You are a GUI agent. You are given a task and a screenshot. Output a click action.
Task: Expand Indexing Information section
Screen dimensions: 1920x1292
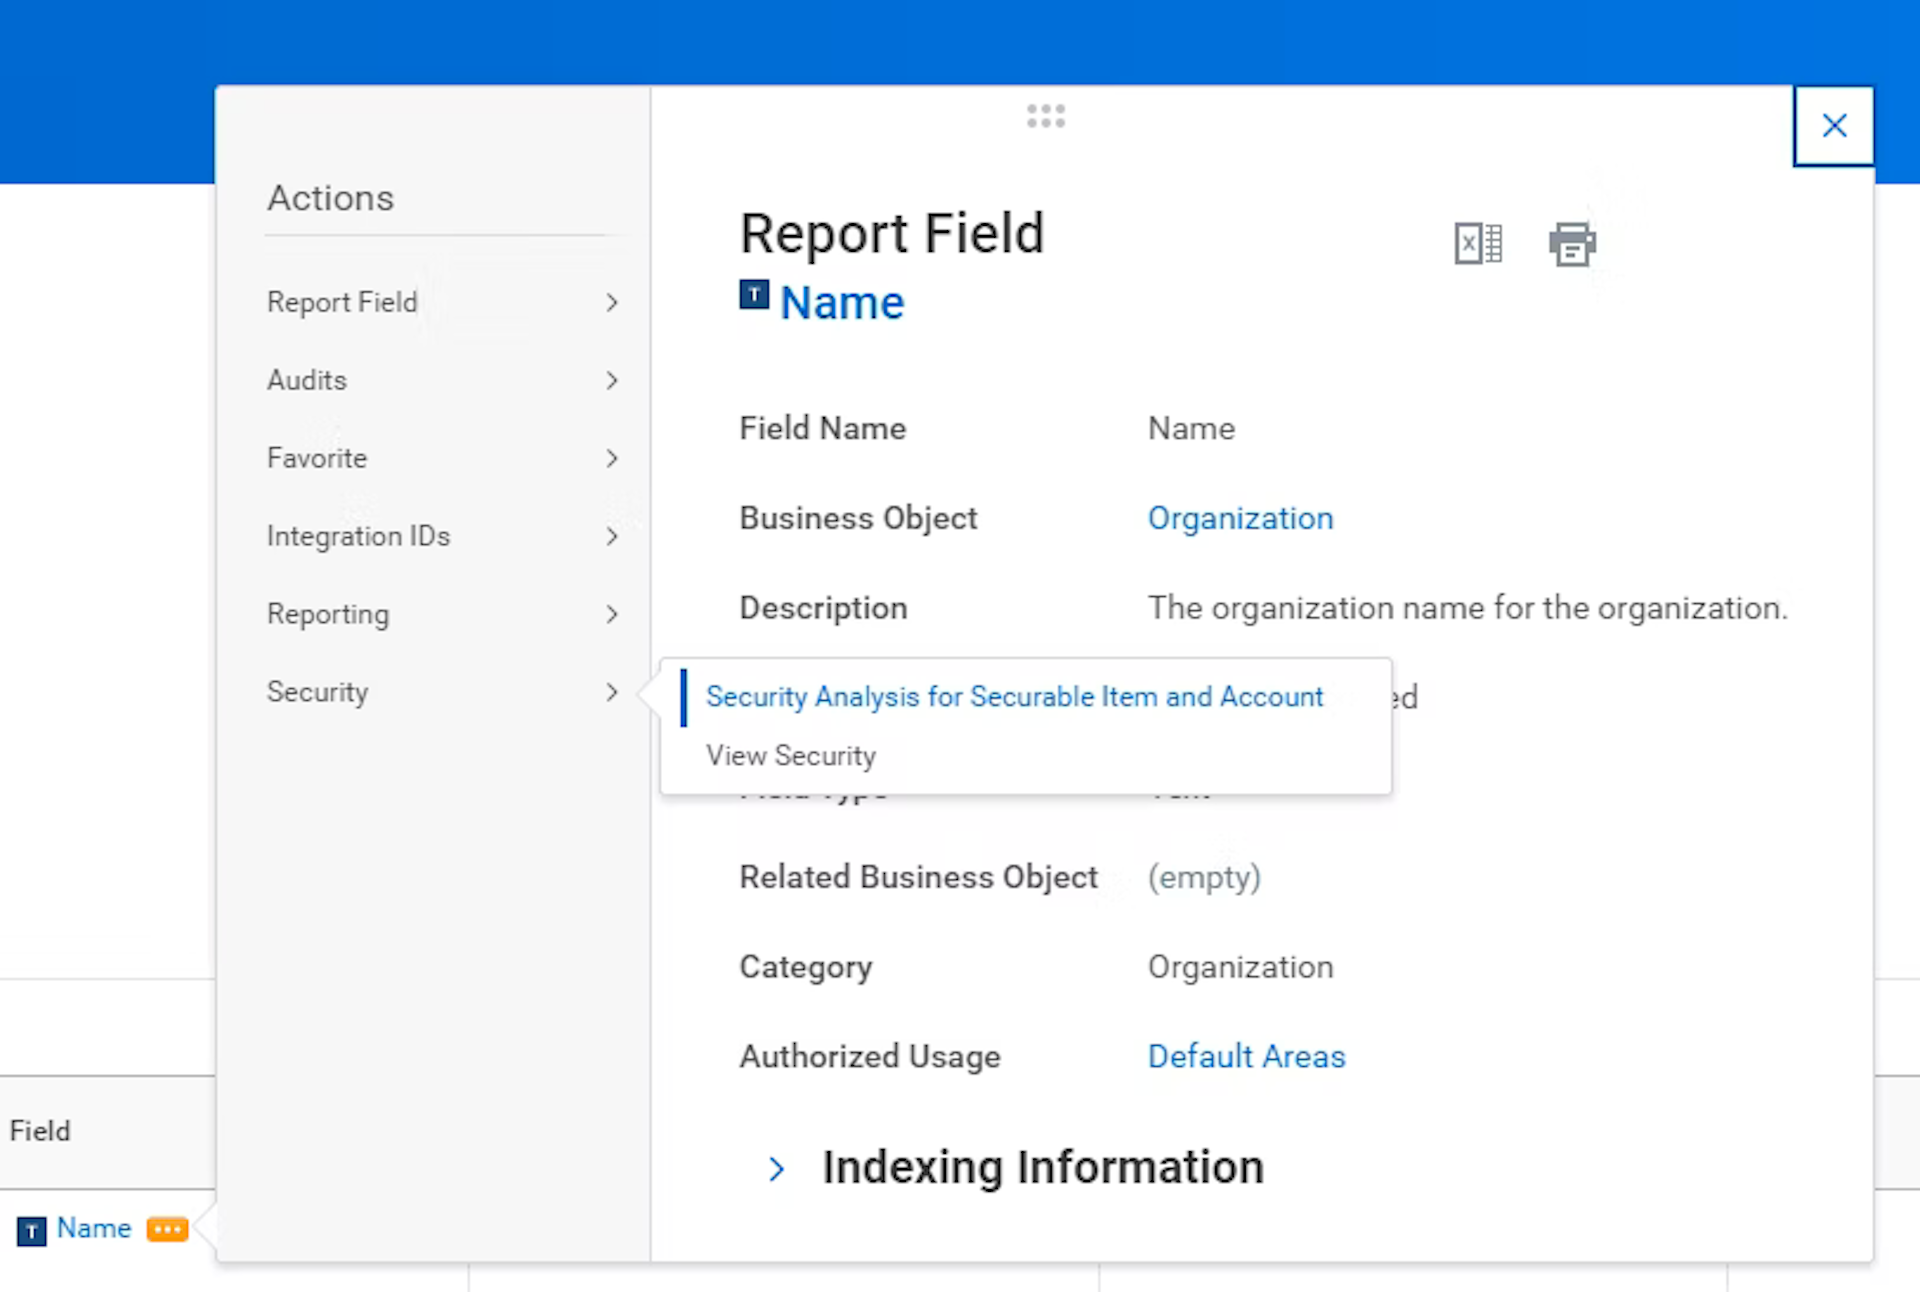tap(777, 1168)
